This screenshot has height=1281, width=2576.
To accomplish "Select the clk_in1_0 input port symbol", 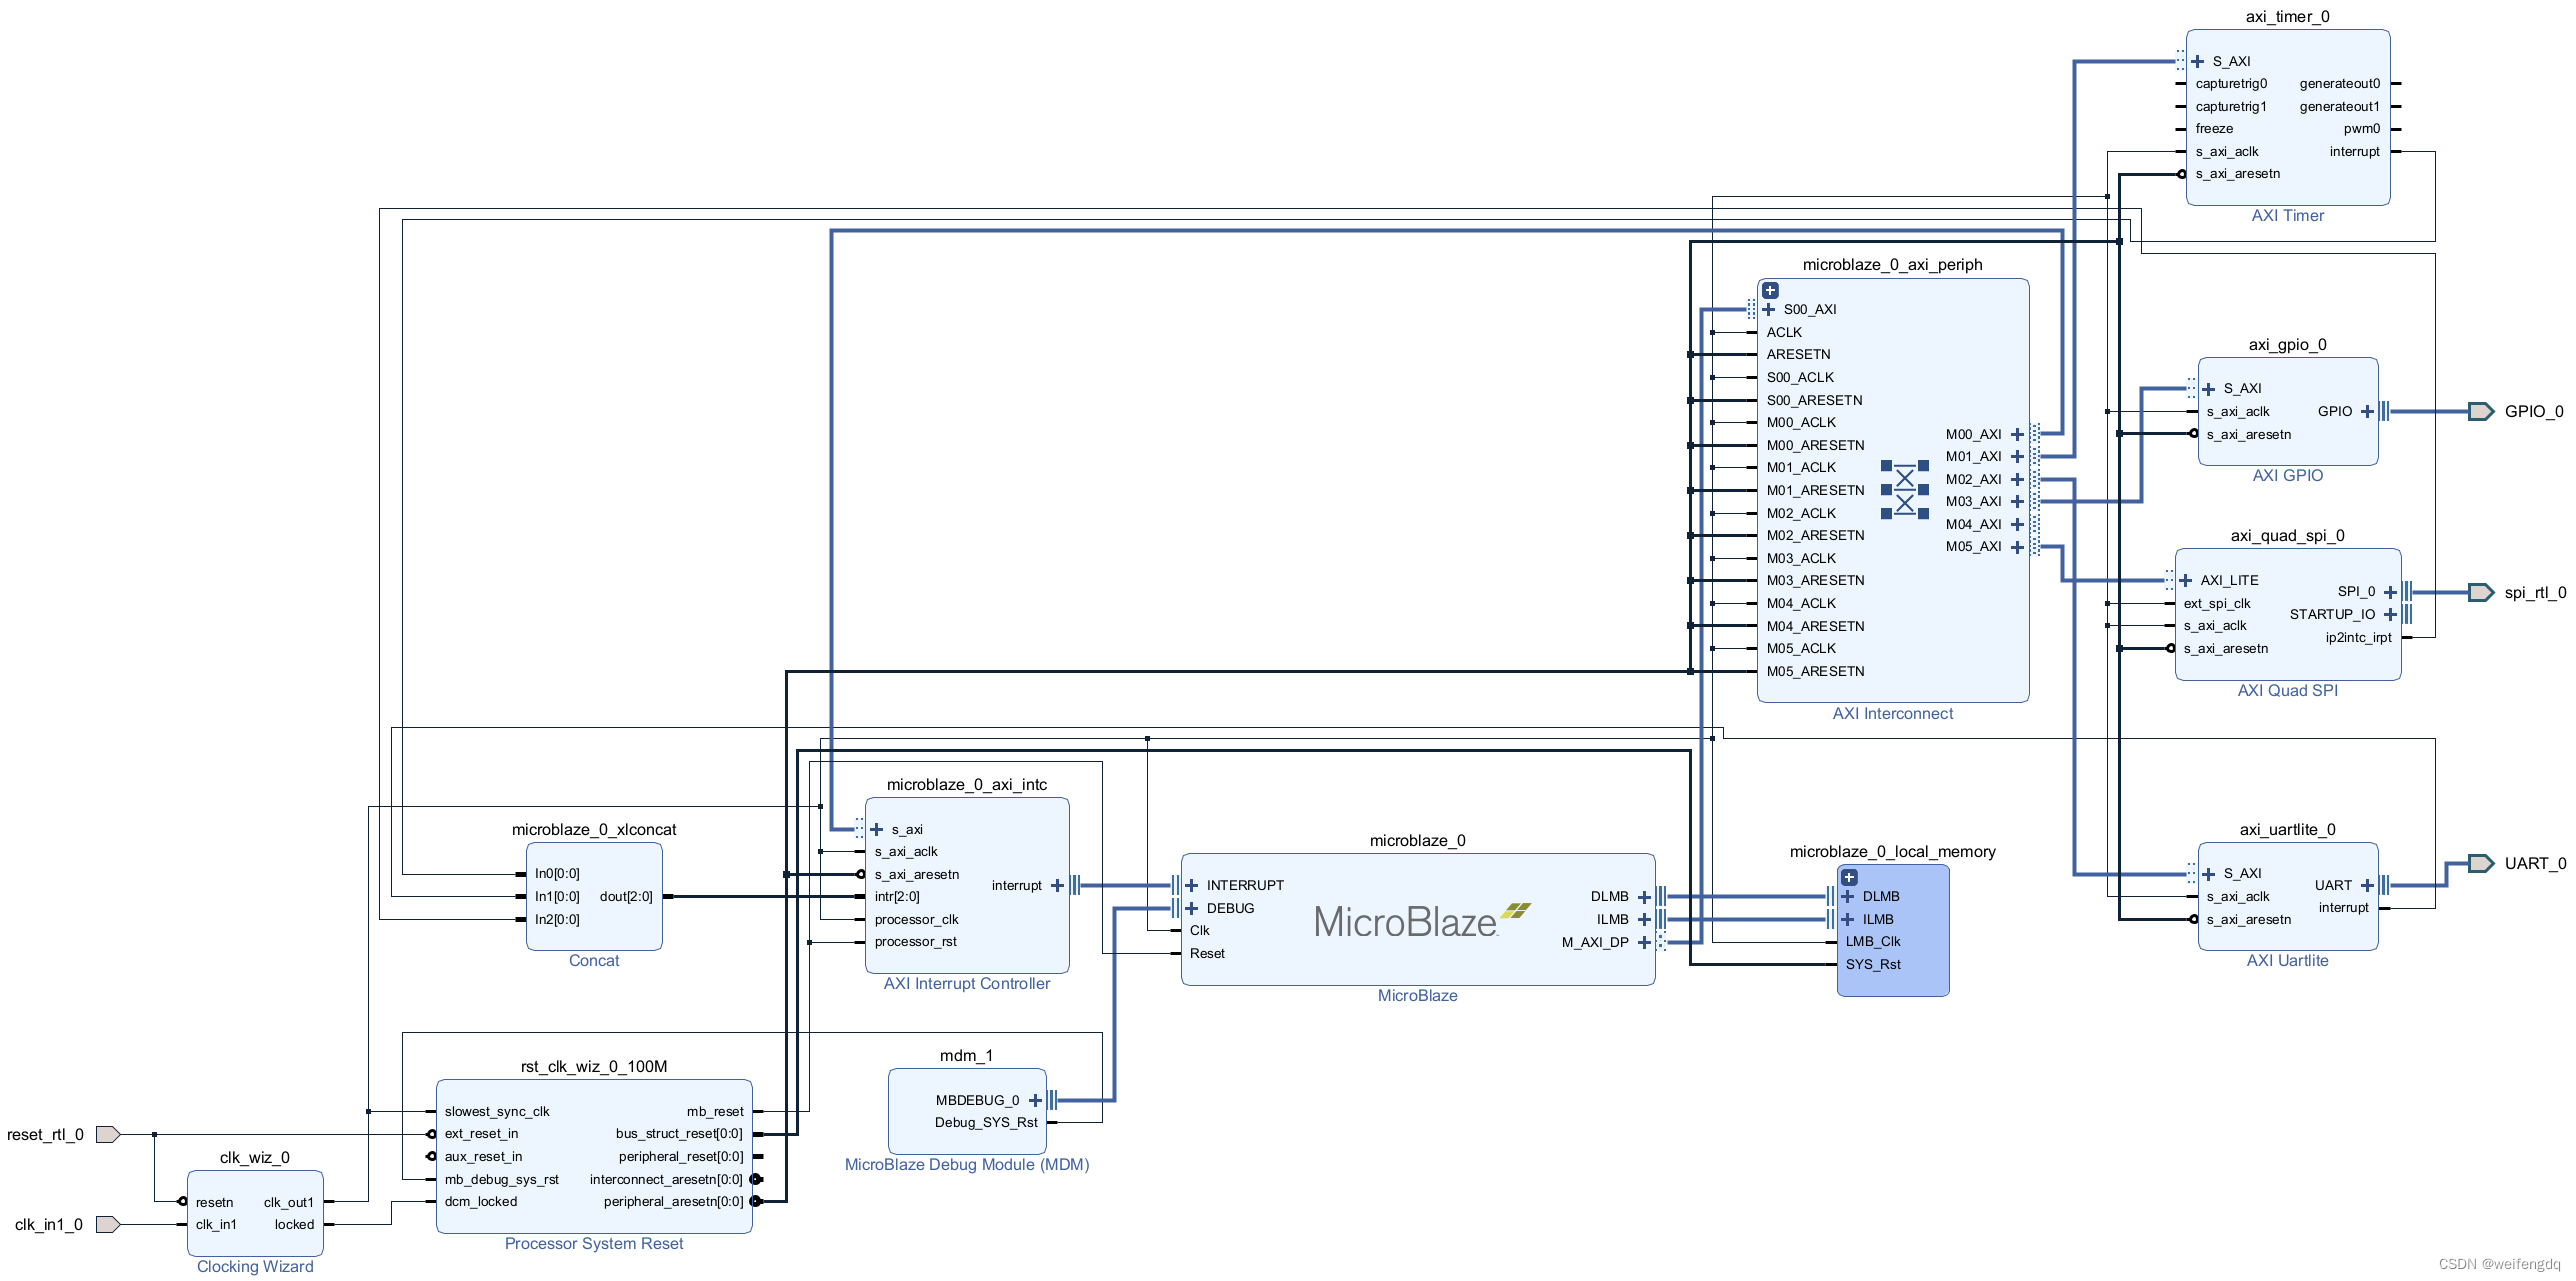I will pos(108,1224).
